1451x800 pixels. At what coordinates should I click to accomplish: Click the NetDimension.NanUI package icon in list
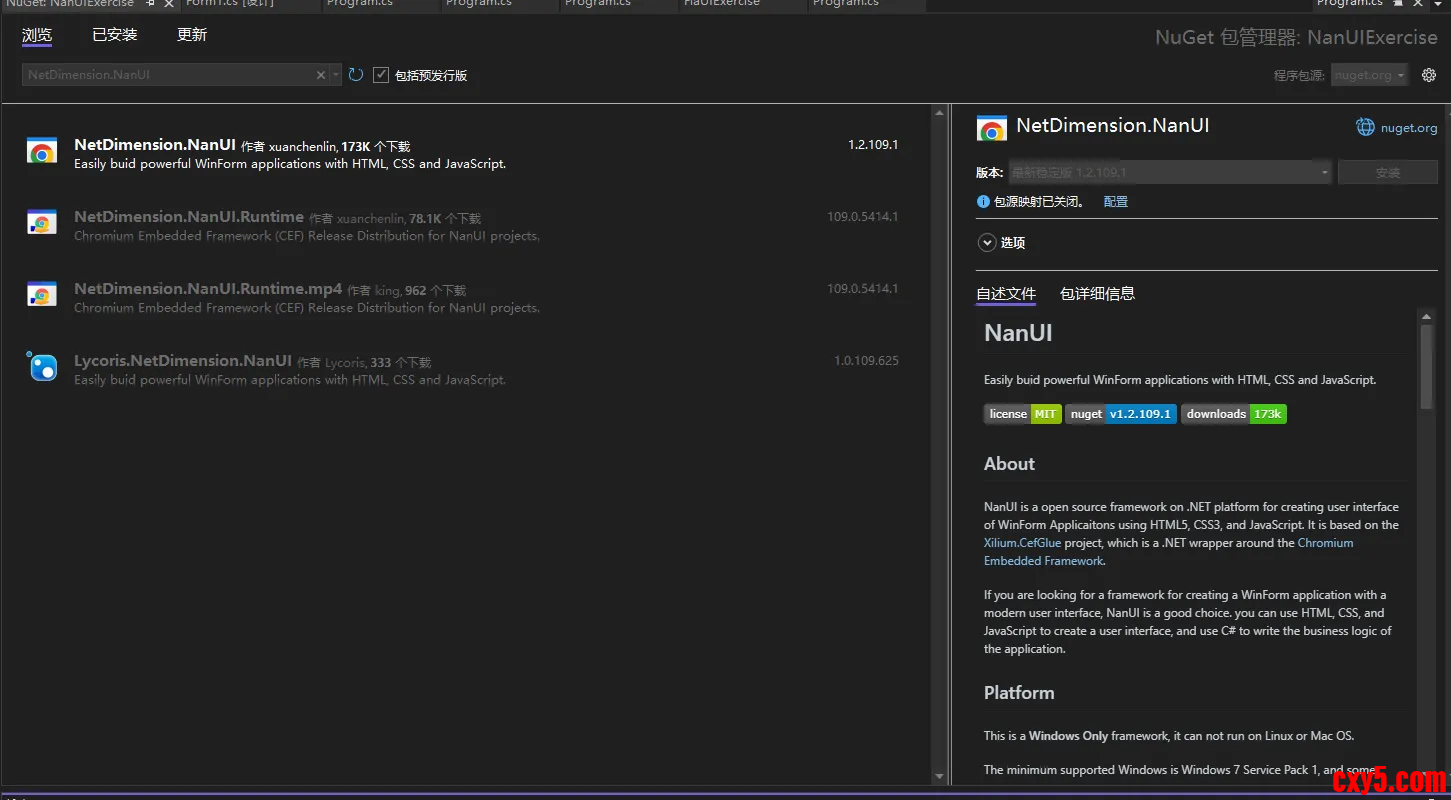tap(42, 152)
